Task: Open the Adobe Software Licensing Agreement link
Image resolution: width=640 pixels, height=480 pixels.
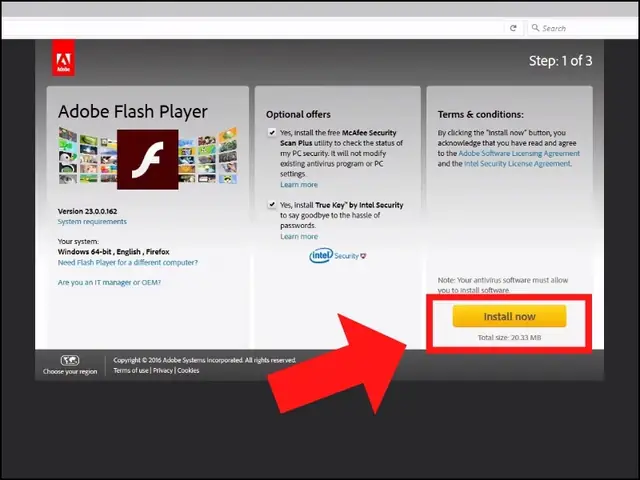Action: 519,153
